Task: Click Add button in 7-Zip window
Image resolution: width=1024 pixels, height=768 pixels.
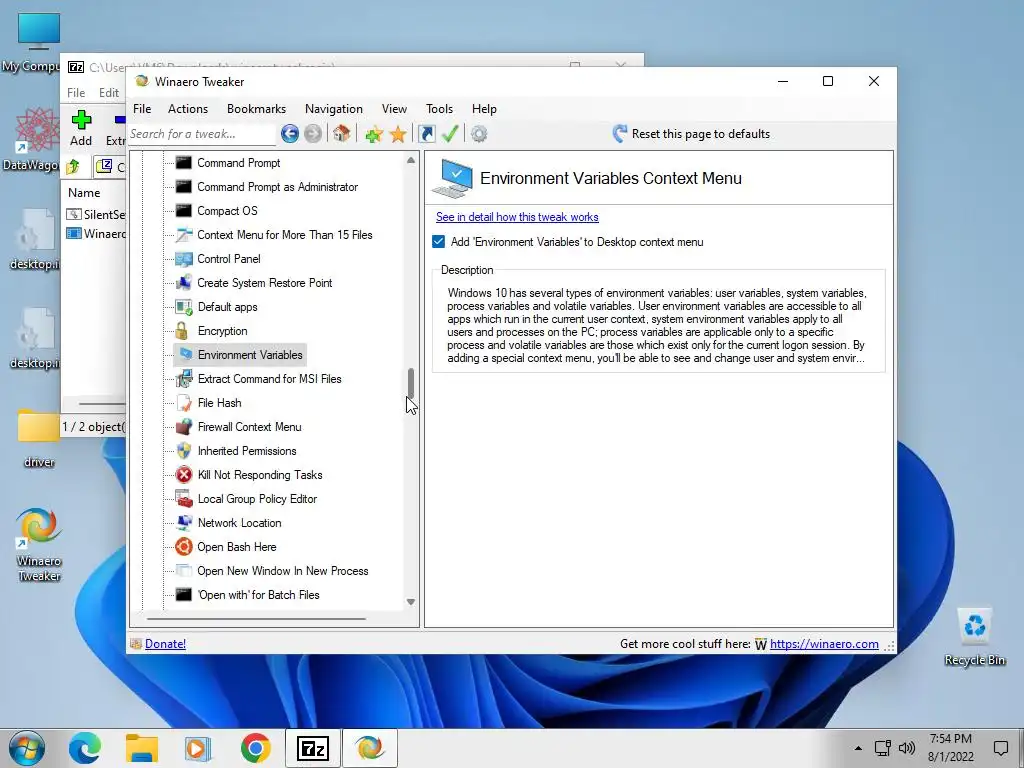Action: coord(81,128)
